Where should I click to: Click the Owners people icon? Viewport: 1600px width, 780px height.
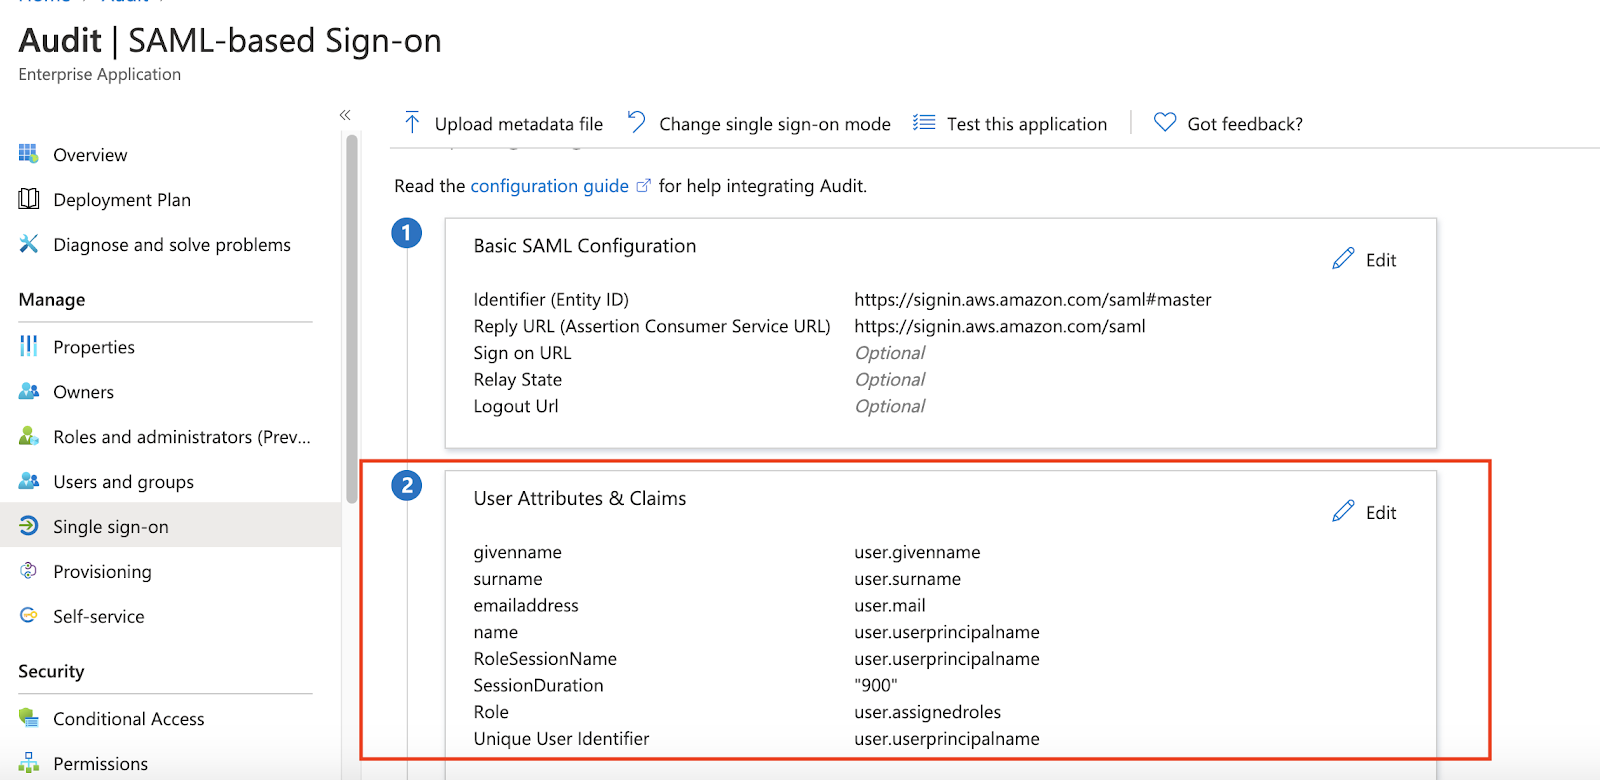tap(29, 391)
